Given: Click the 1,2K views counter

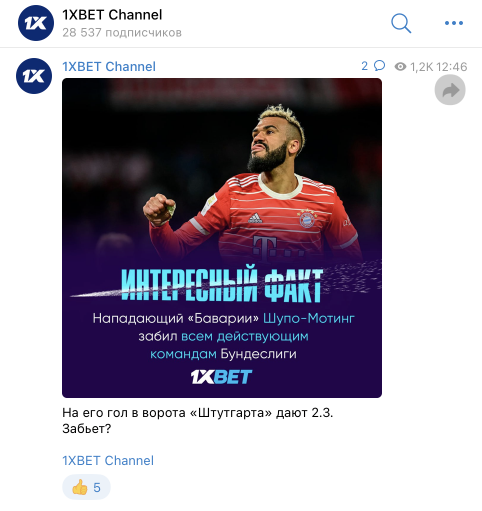Looking at the screenshot, I should coord(421,67).
